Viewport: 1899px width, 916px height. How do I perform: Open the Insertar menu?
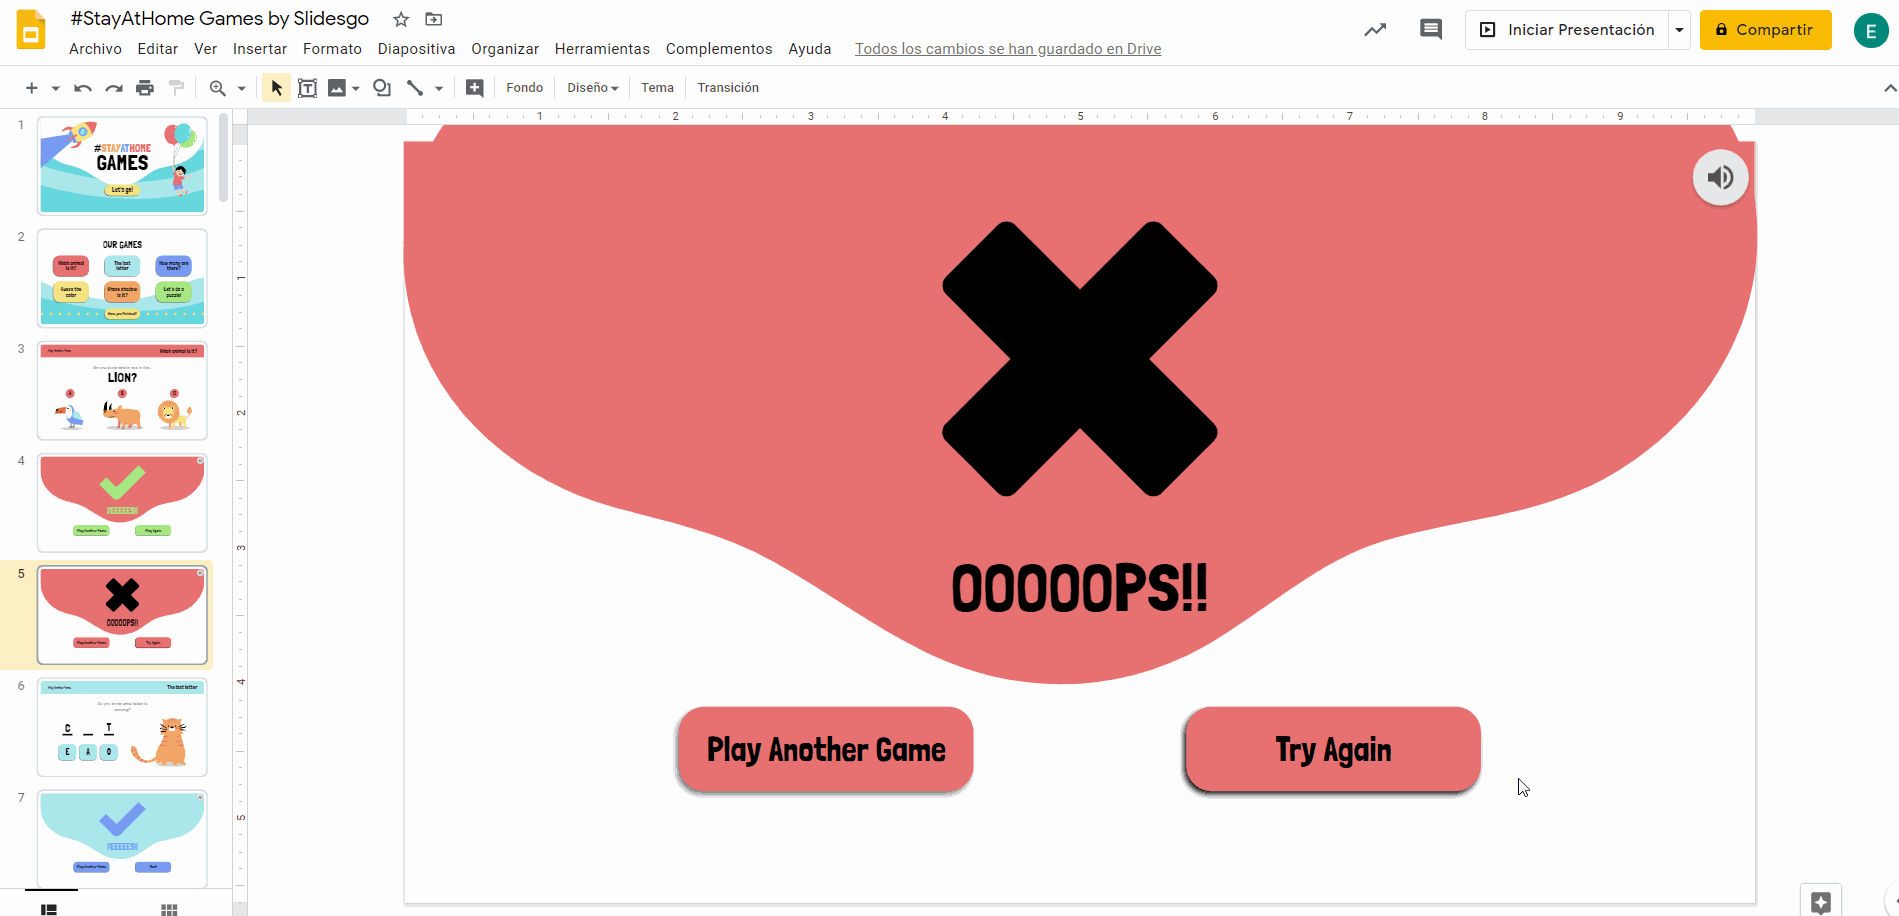tap(260, 49)
